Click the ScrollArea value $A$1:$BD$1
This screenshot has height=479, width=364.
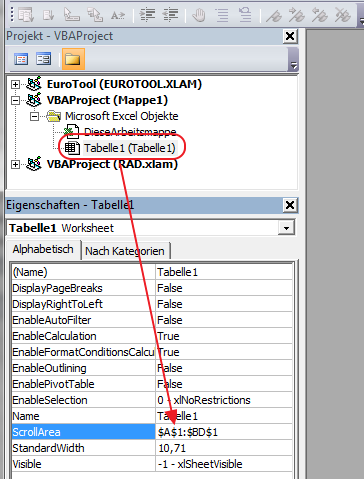pyautogui.click(x=188, y=432)
